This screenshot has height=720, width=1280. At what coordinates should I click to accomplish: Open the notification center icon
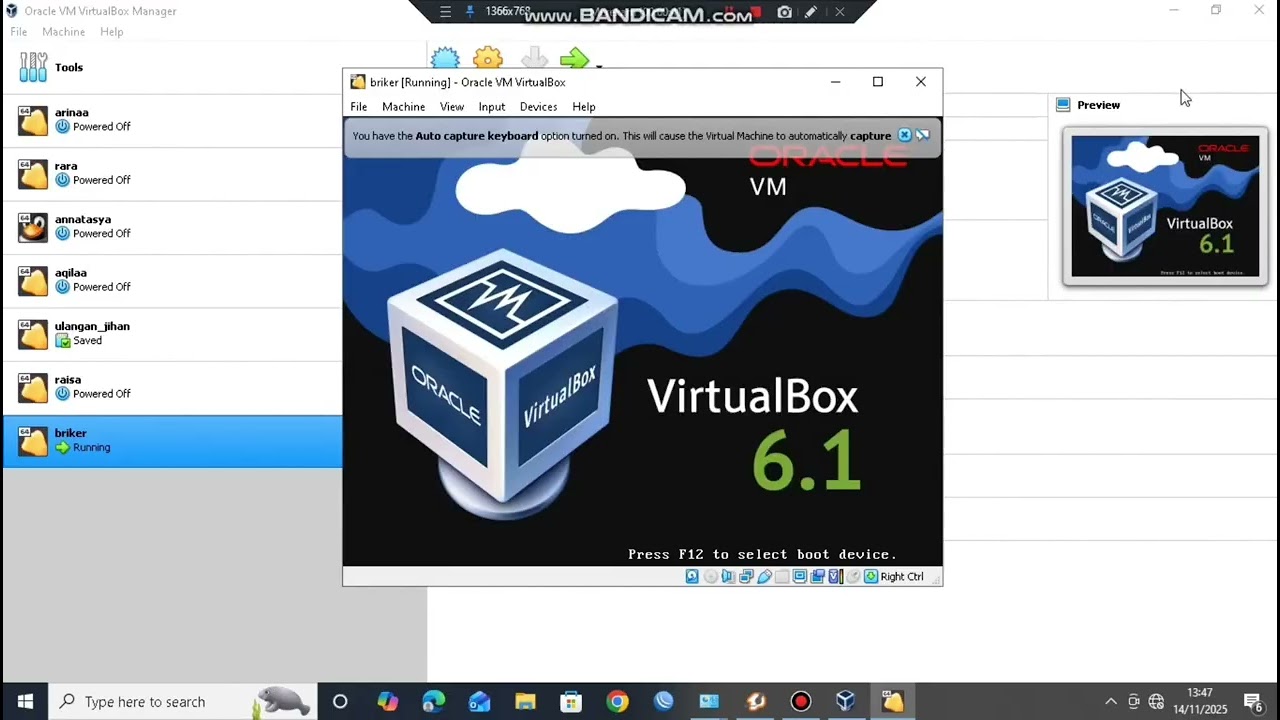coord(1253,701)
